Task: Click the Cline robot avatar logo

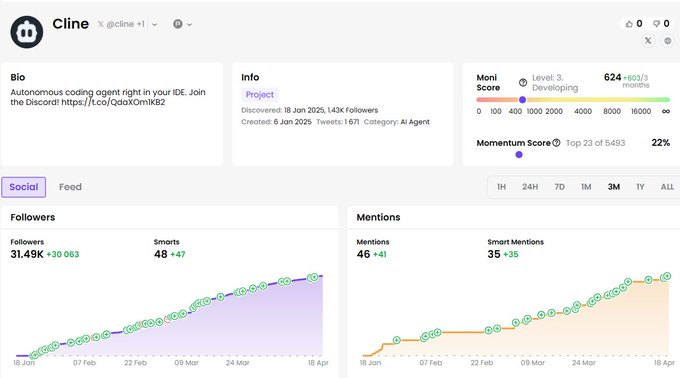Action: coord(27,32)
